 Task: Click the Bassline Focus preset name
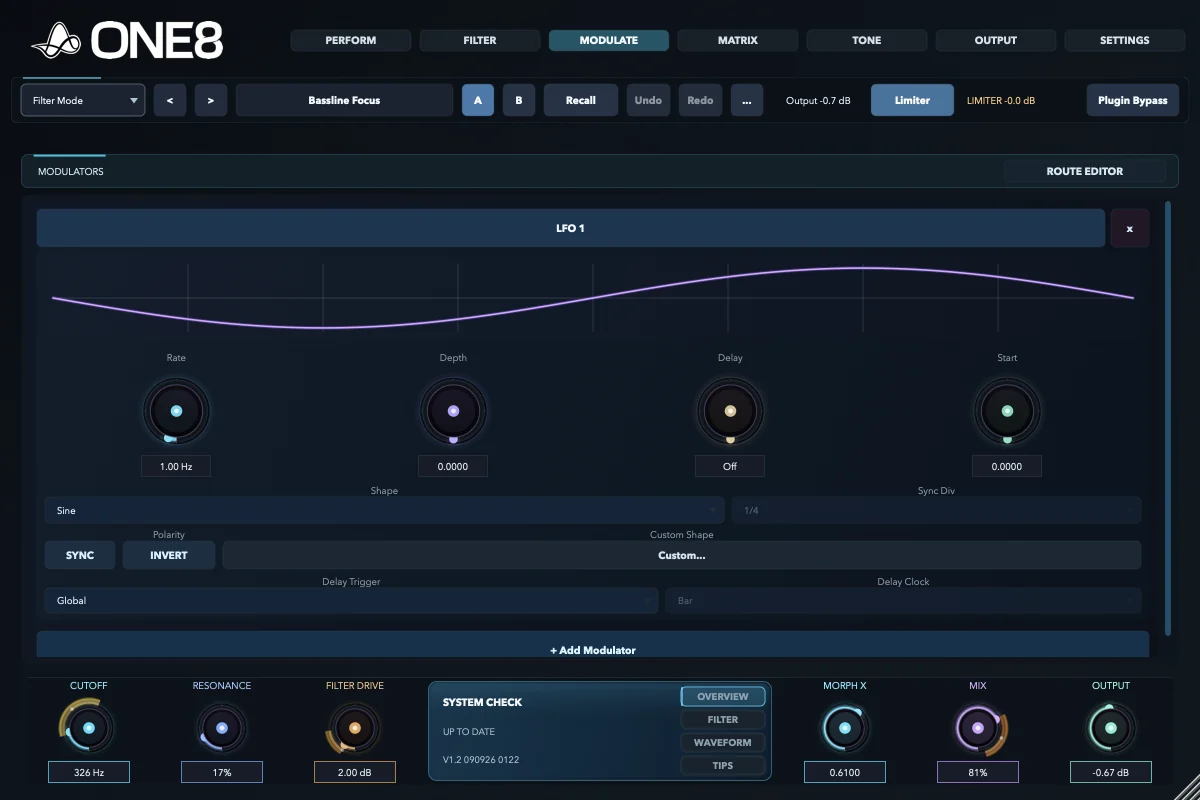click(x=344, y=100)
